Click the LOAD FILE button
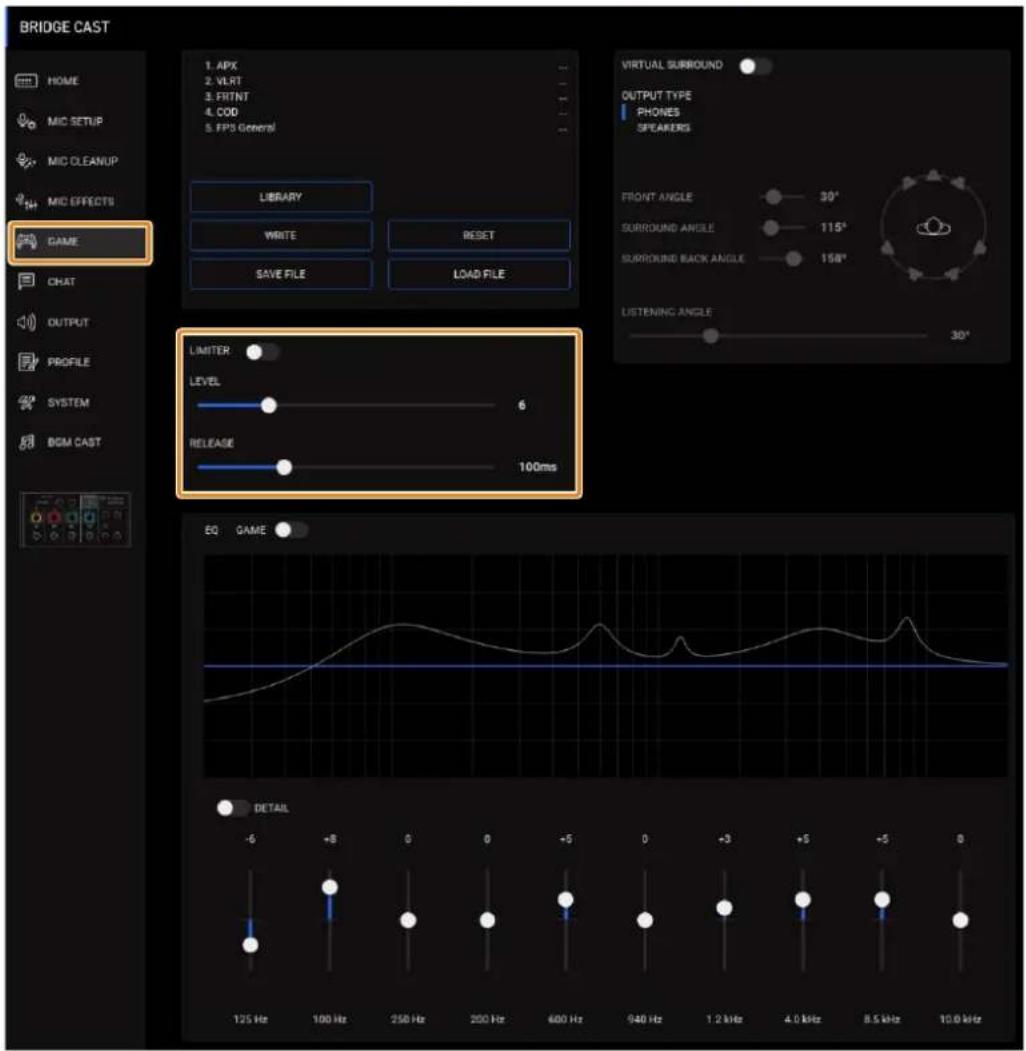This screenshot has height=1051, width=1026. coord(478,274)
